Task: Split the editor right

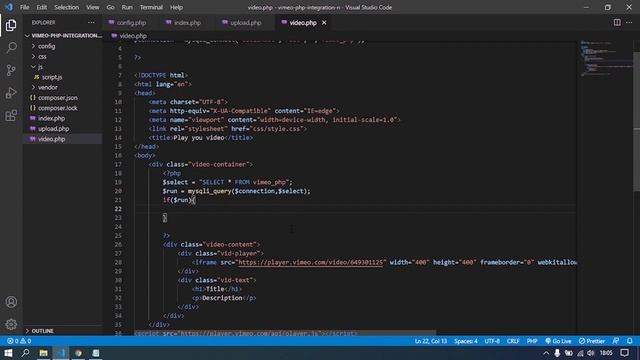Action: tap(617, 22)
